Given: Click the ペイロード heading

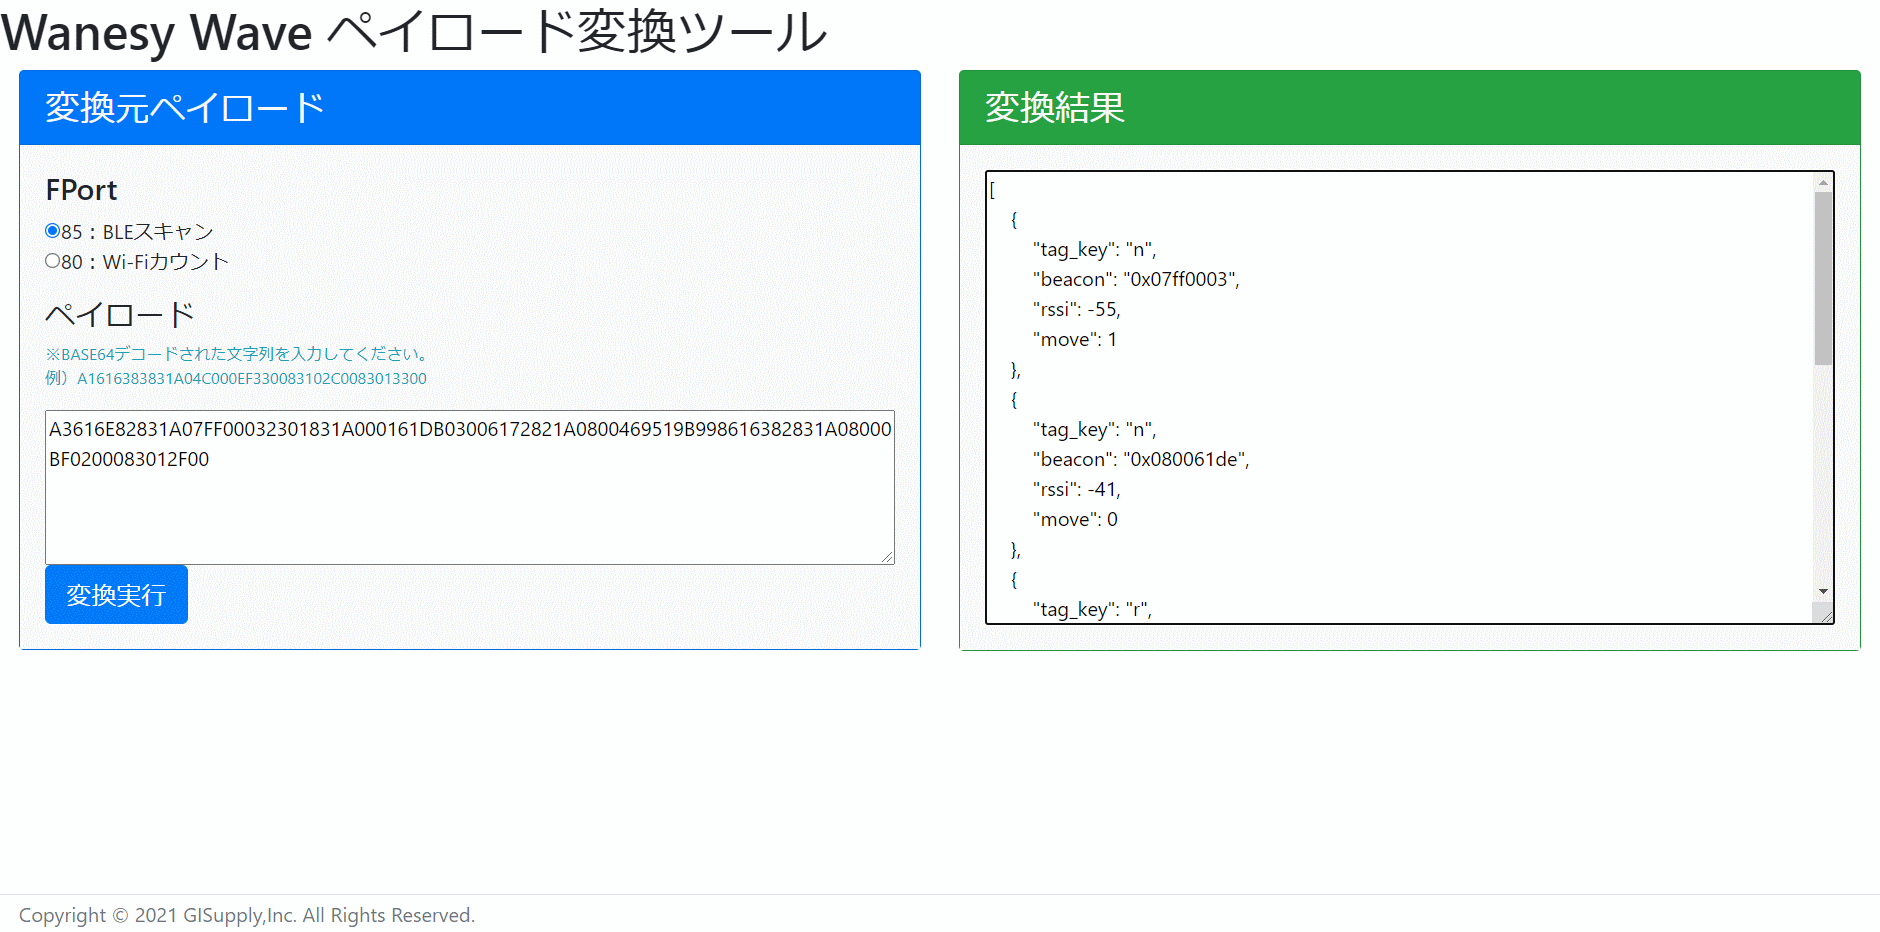Looking at the screenshot, I should 120,315.
